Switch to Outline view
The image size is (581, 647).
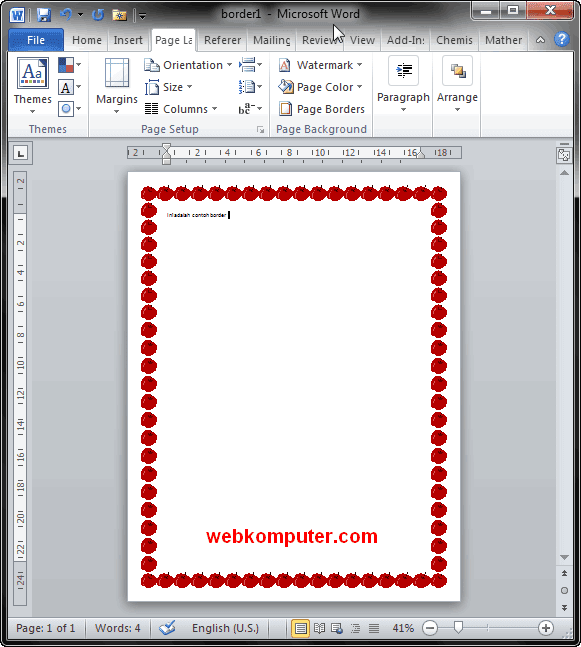355,628
